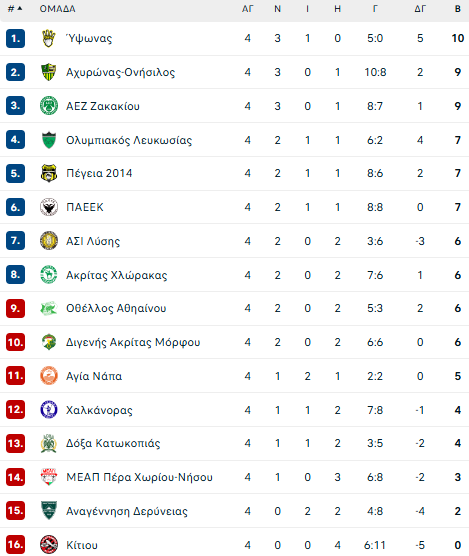Select the blue rank 1 position badge

tap(15, 38)
